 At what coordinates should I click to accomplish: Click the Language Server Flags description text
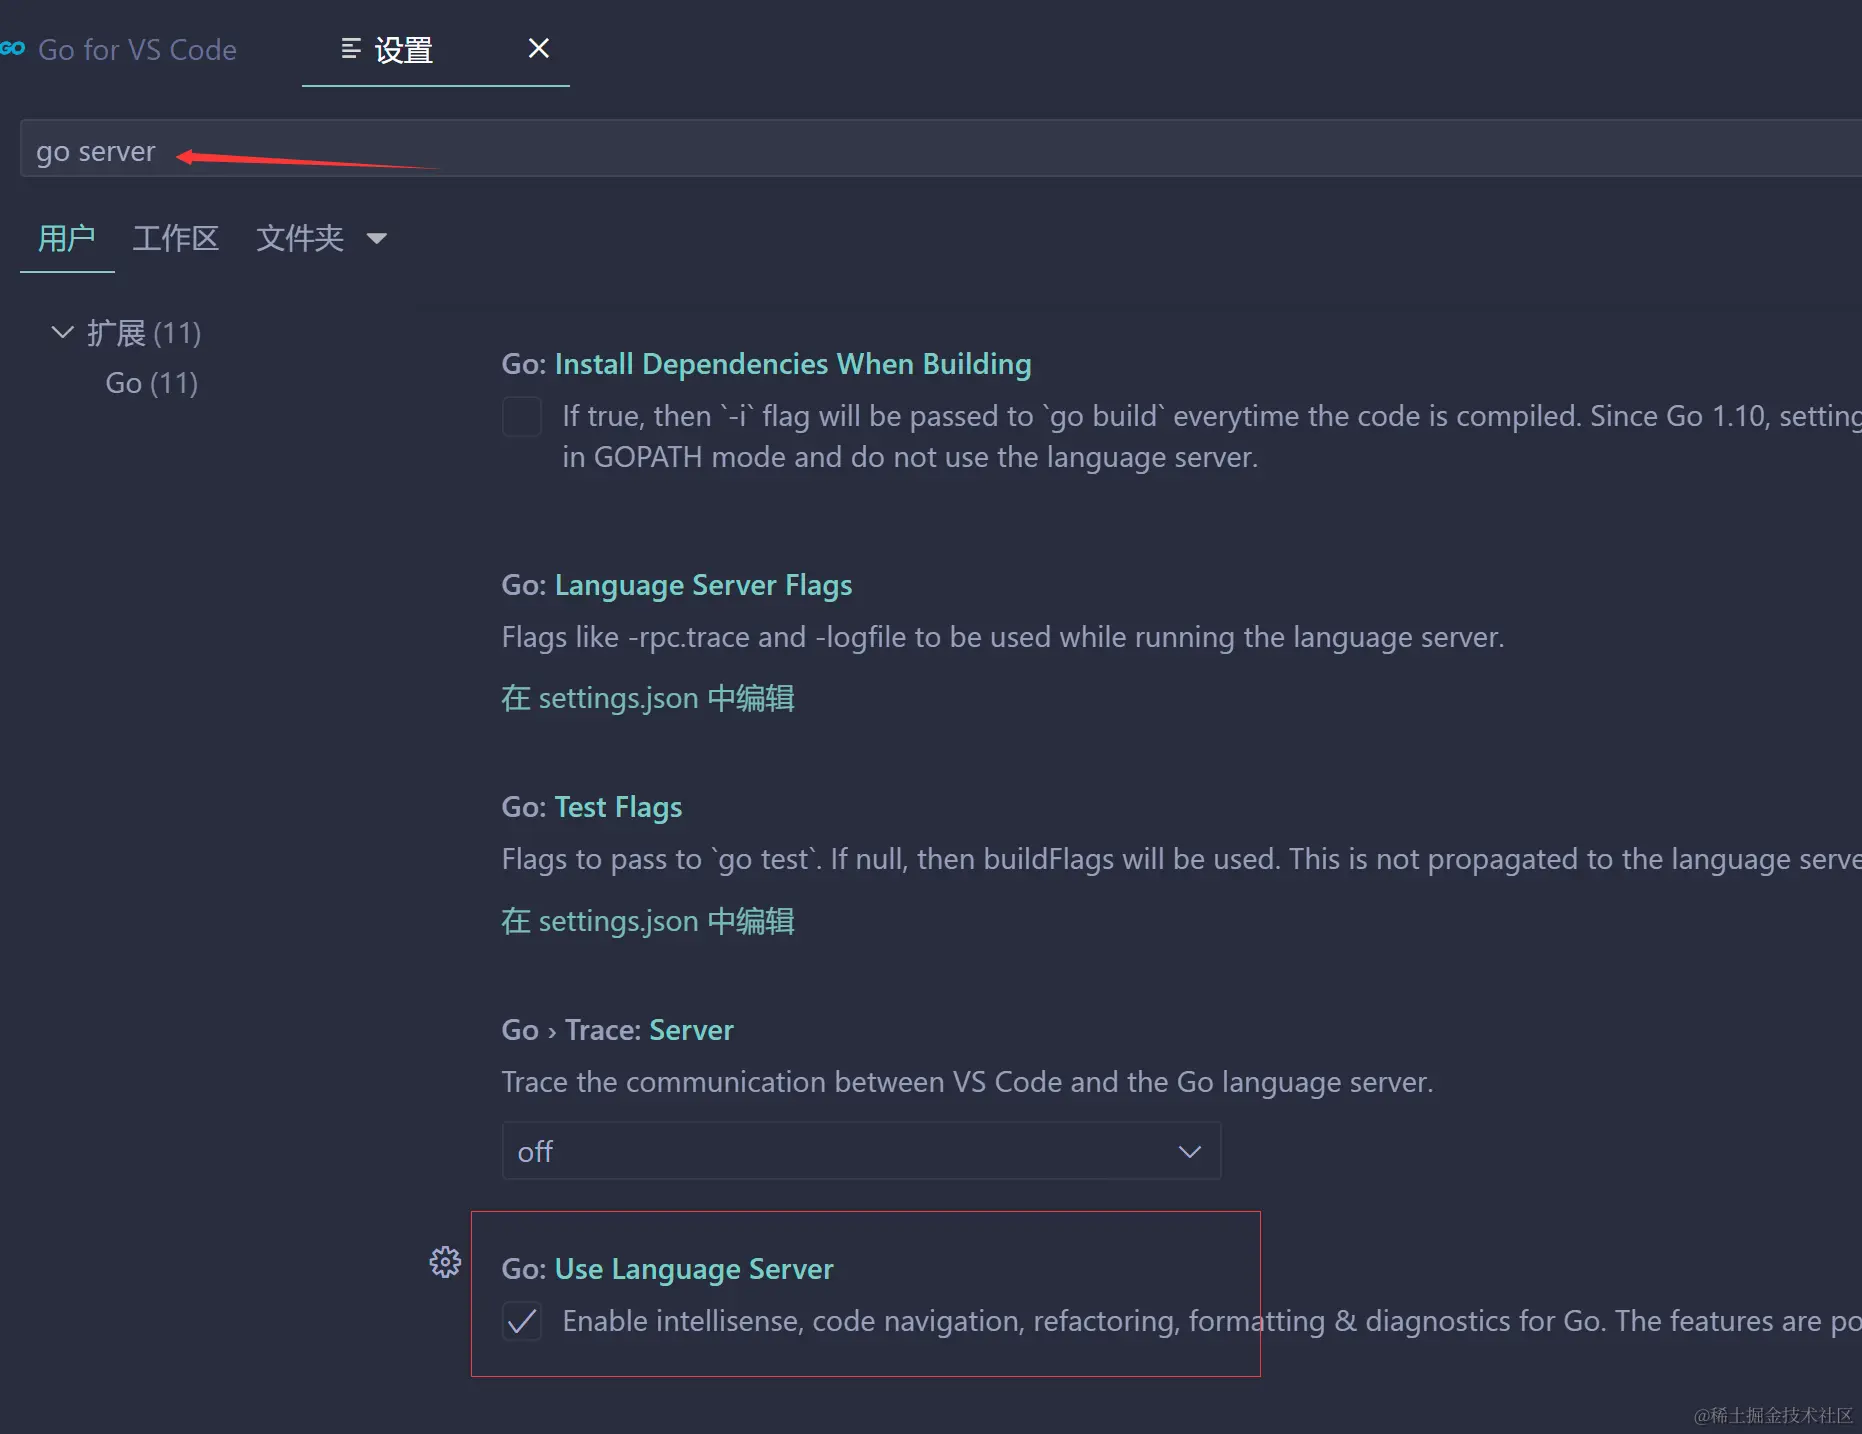click(1003, 637)
